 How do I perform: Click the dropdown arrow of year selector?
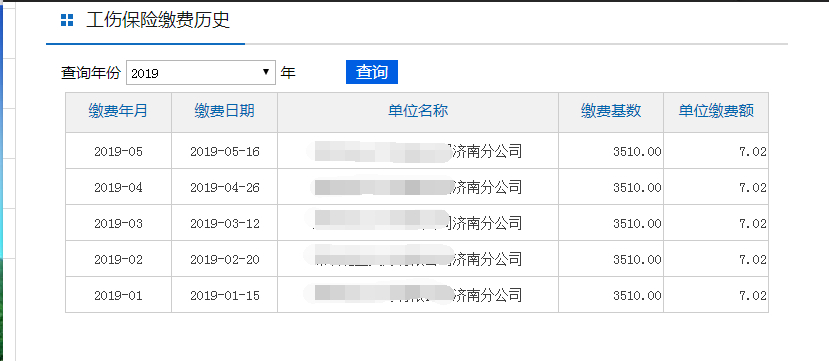266,72
